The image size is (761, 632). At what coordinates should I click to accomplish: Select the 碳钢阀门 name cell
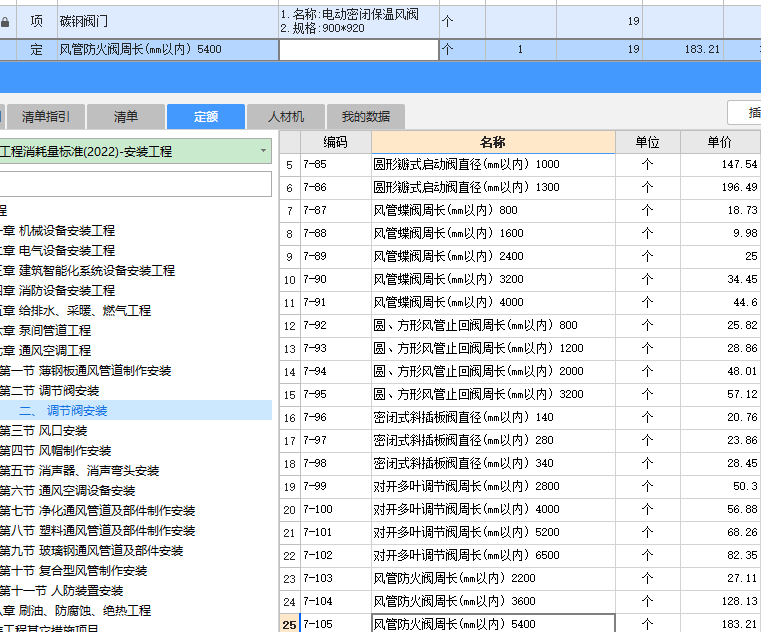click(x=168, y=21)
